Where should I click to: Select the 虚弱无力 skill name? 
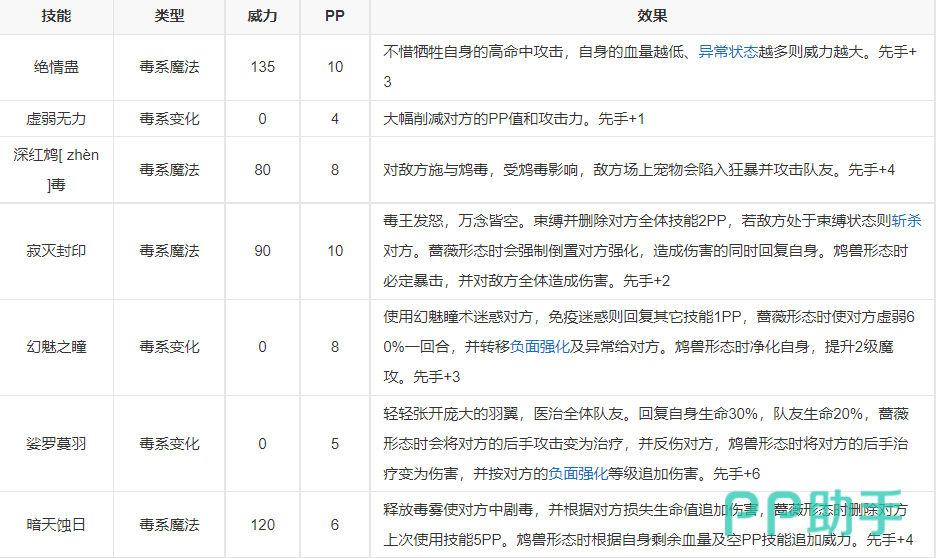coord(56,119)
